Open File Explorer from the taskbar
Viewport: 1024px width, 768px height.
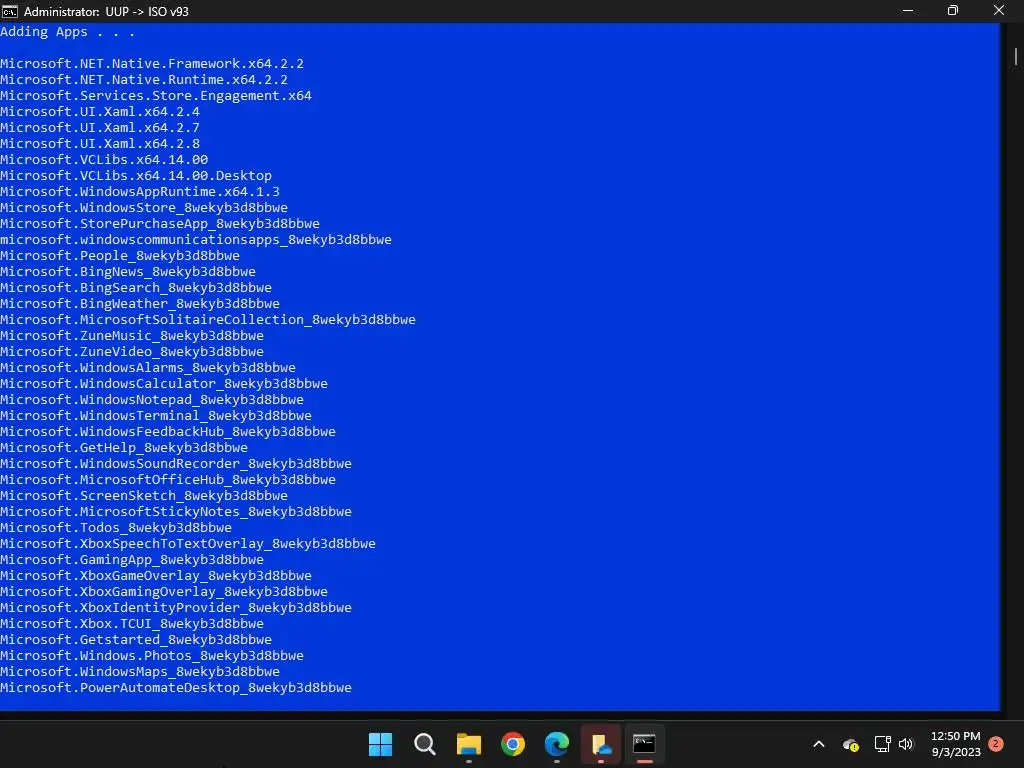click(469, 744)
